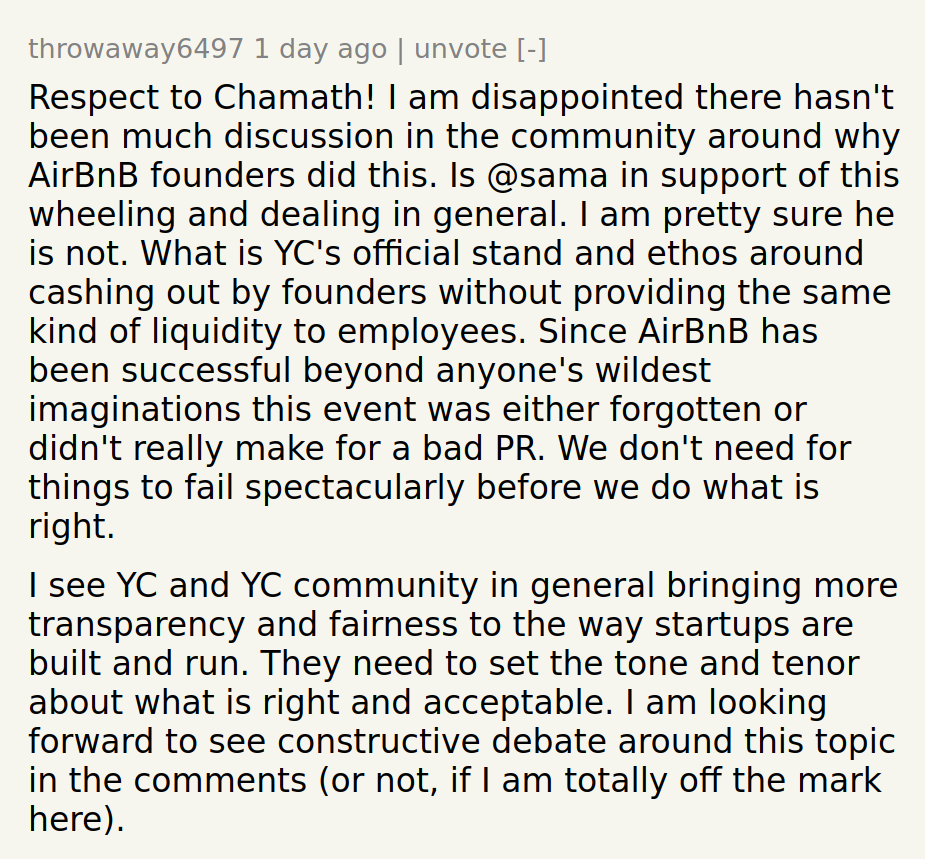Image resolution: width=925 pixels, height=859 pixels.
Task: Click the word 'imaginations' in first paragraph
Action: (x=135, y=409)
